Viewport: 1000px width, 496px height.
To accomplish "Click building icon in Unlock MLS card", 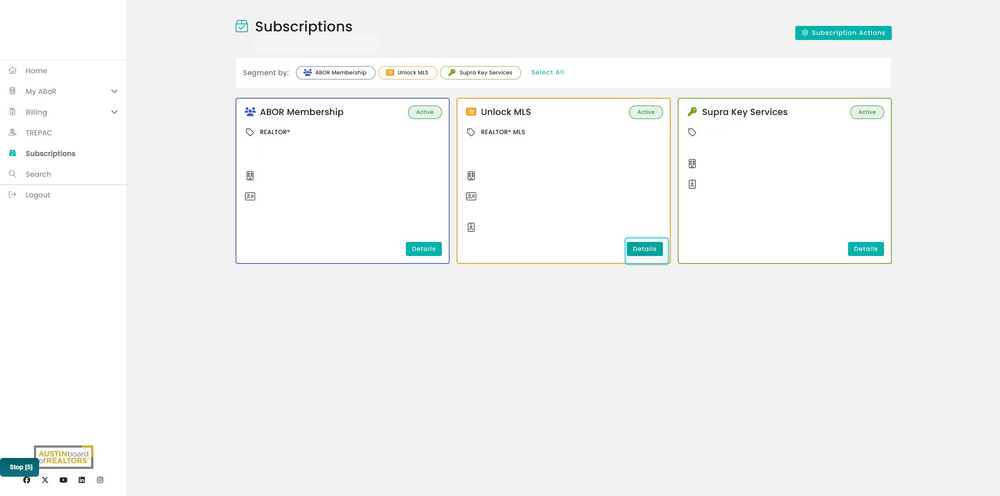I will pos(471,175).
